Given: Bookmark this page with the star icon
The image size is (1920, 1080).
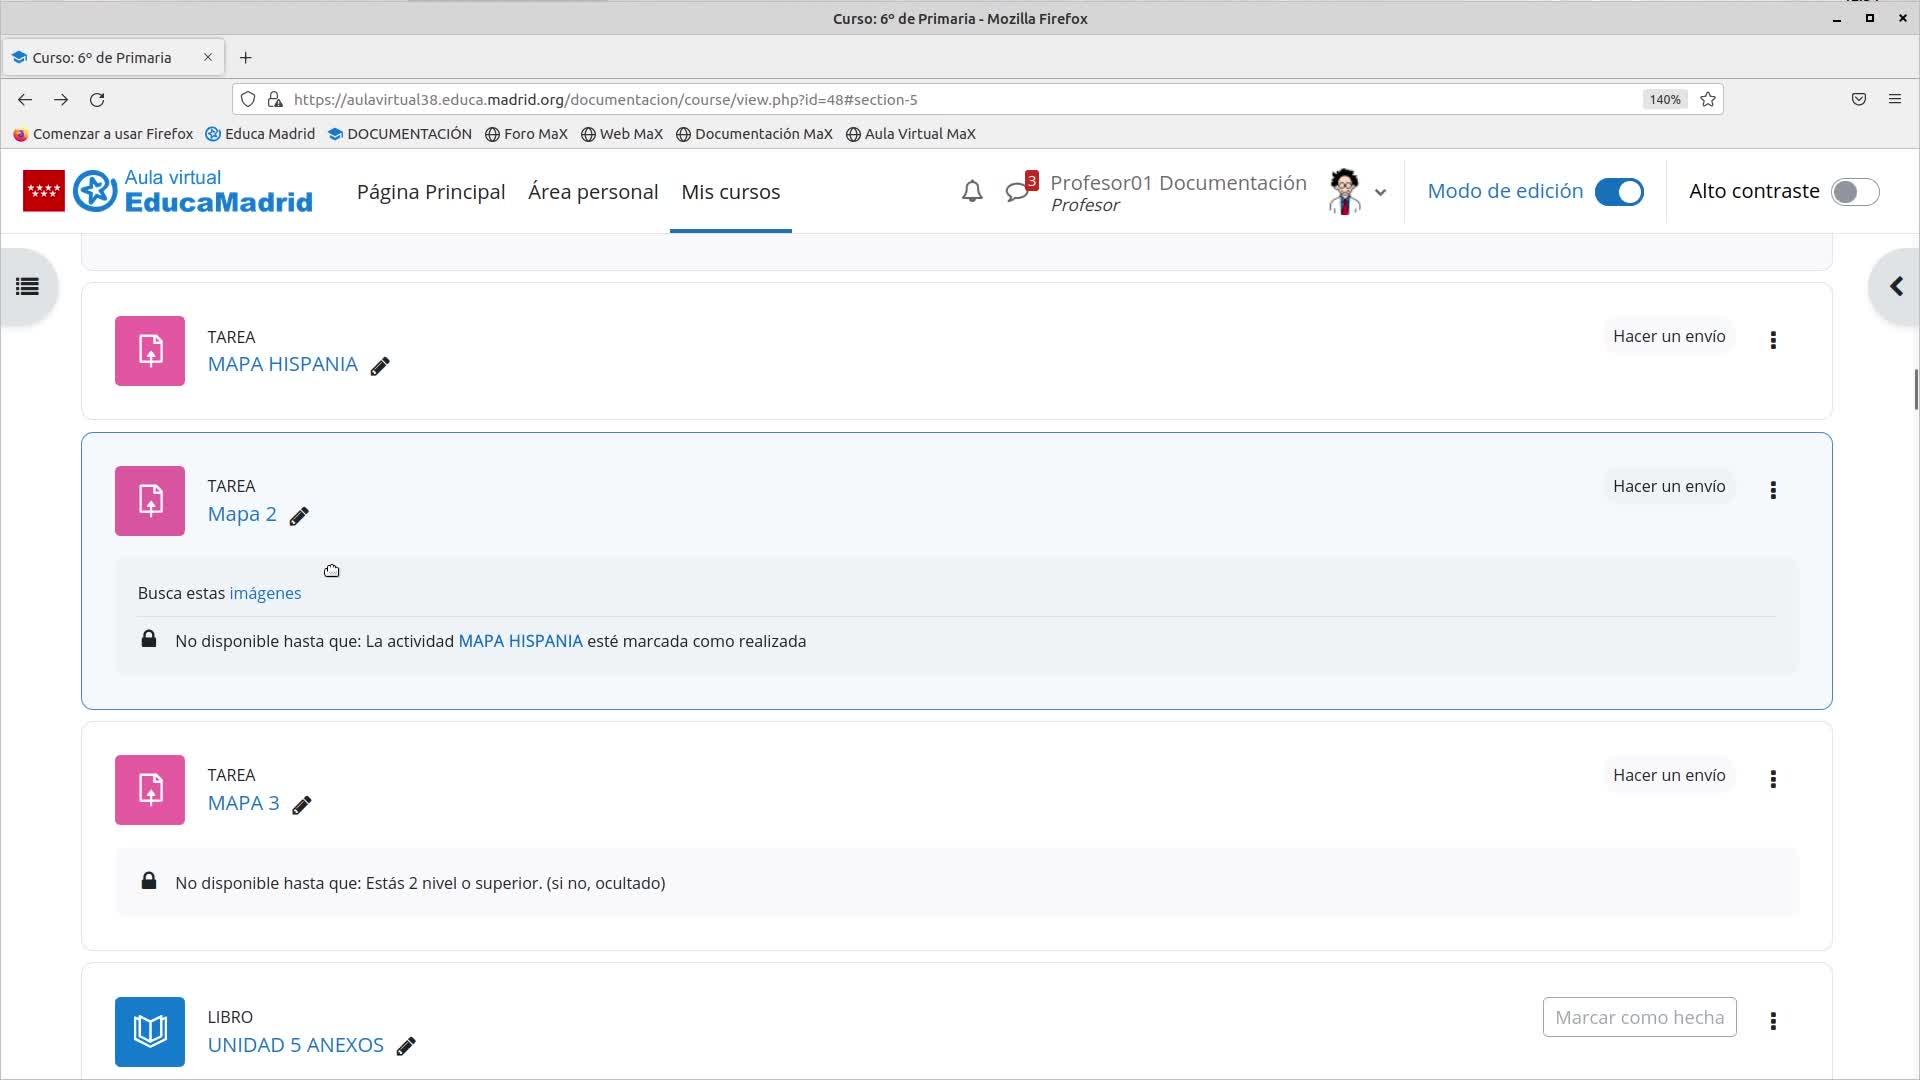Looking at the screenshot, I should 1708,99.
